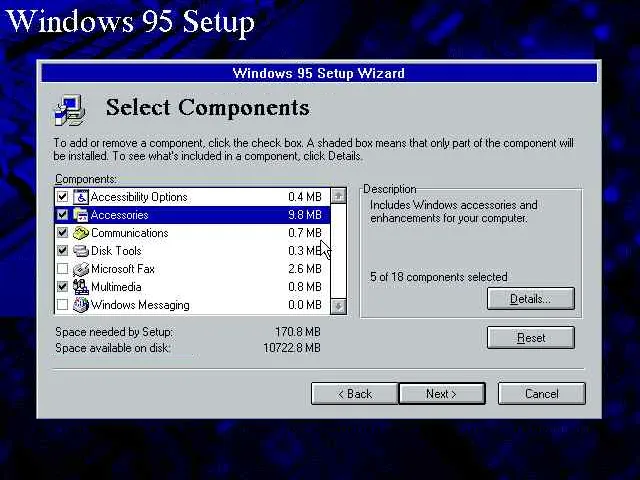Click the Disk Tools drive icon

(x=81, y=251)
